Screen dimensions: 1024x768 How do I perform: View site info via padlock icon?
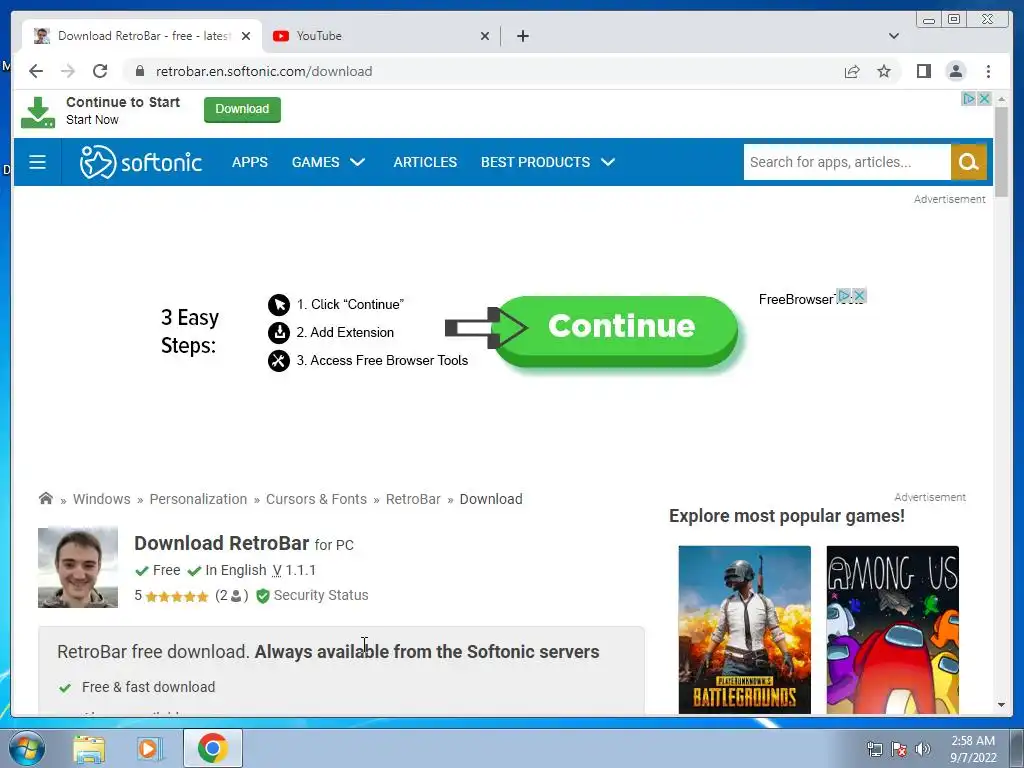(140, 71)
